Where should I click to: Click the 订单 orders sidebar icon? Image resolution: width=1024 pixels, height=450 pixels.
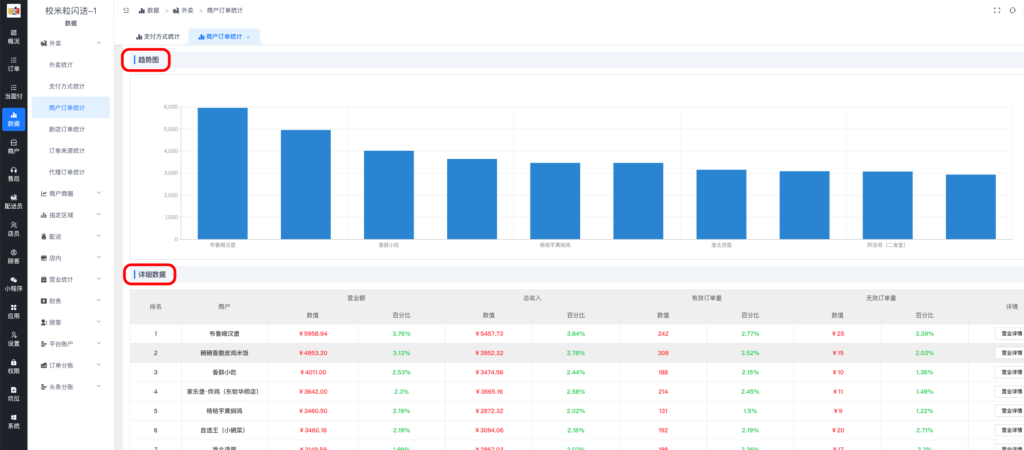(x=13, y=64)
